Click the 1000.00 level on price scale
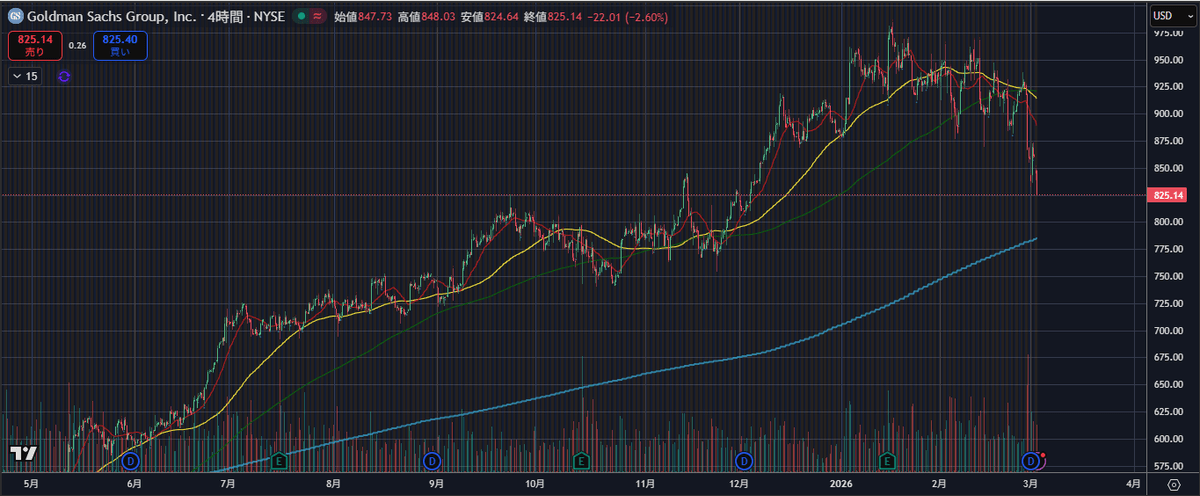The image size is (1200, 496). (x=1168, y=9)
